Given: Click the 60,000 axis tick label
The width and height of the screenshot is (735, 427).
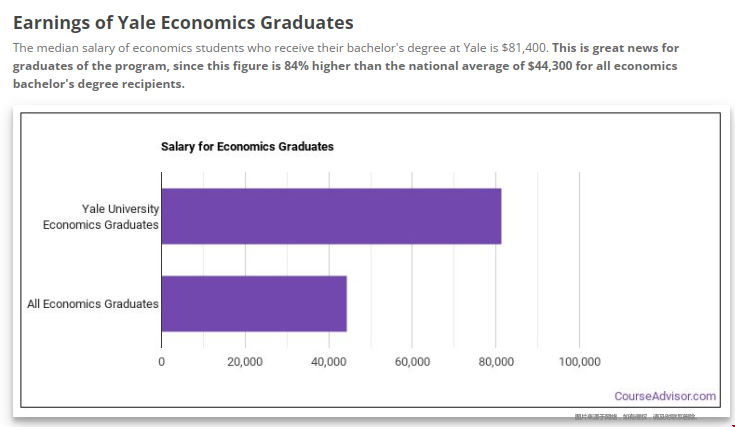Looking at the screenshot, I should click(x=412, y=361).
